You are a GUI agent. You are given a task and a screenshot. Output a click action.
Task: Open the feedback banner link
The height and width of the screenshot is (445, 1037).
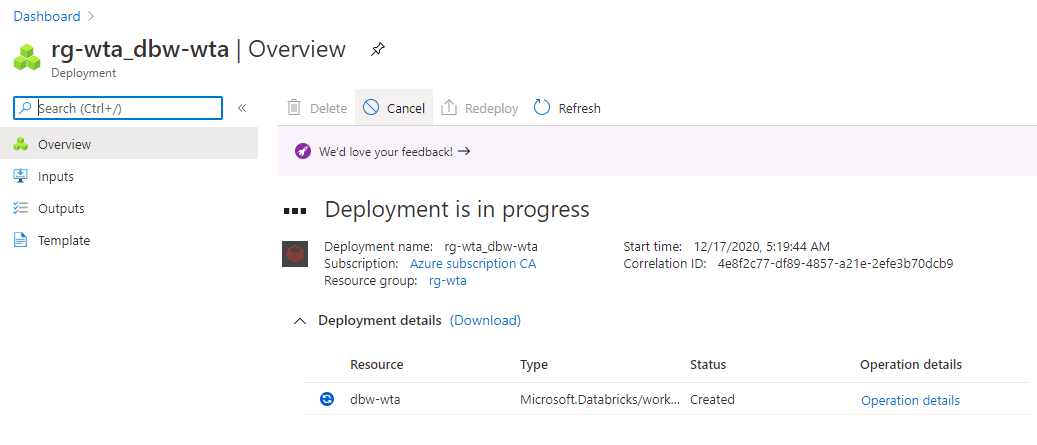[394, 152]
